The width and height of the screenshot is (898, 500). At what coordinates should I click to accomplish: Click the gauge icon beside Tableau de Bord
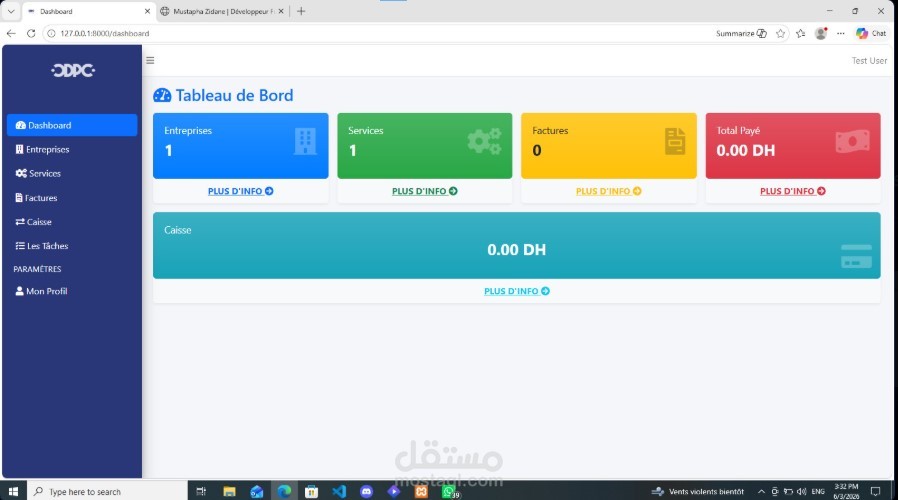(162, 95)
